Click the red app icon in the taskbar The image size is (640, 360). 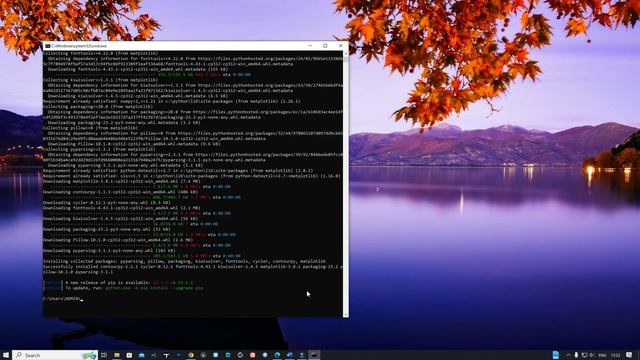pyautogui.click(x=252, y=355)
